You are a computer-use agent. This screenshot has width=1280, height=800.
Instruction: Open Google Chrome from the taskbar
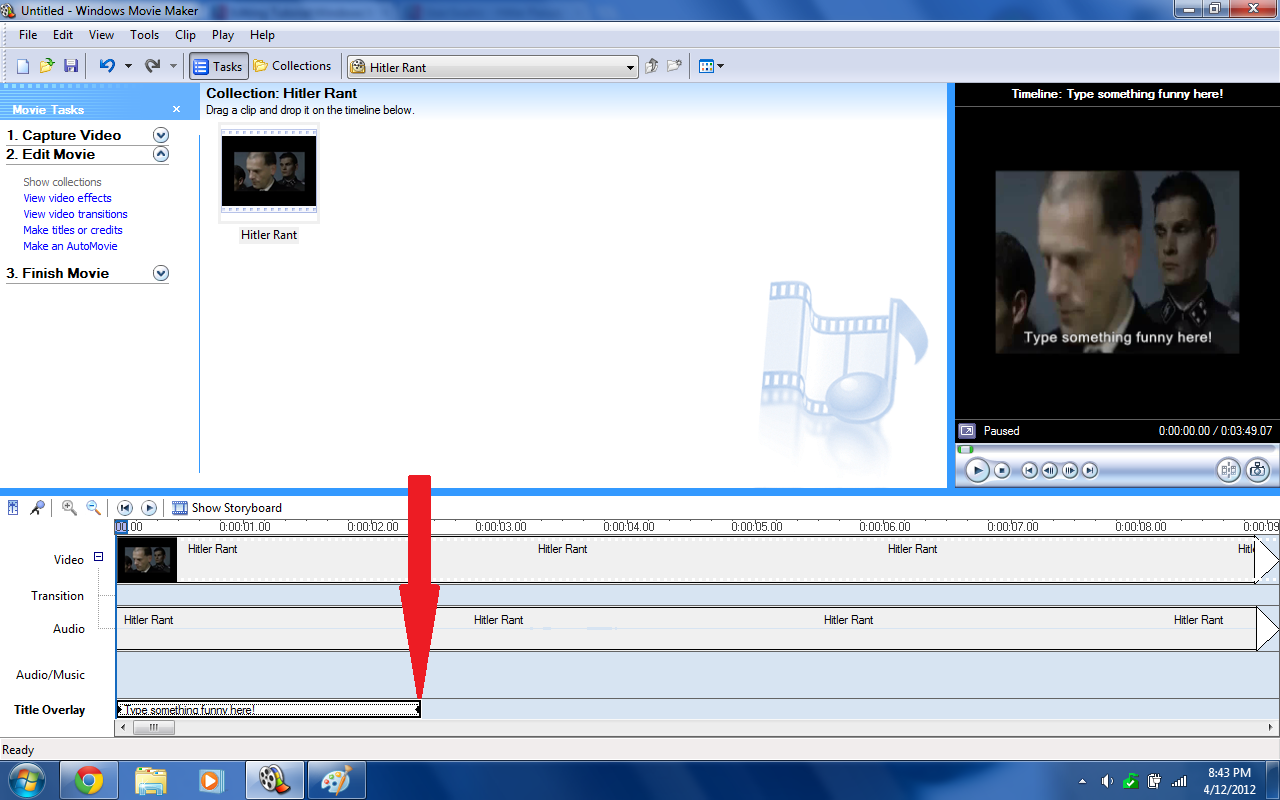click(x=89, y=780)
